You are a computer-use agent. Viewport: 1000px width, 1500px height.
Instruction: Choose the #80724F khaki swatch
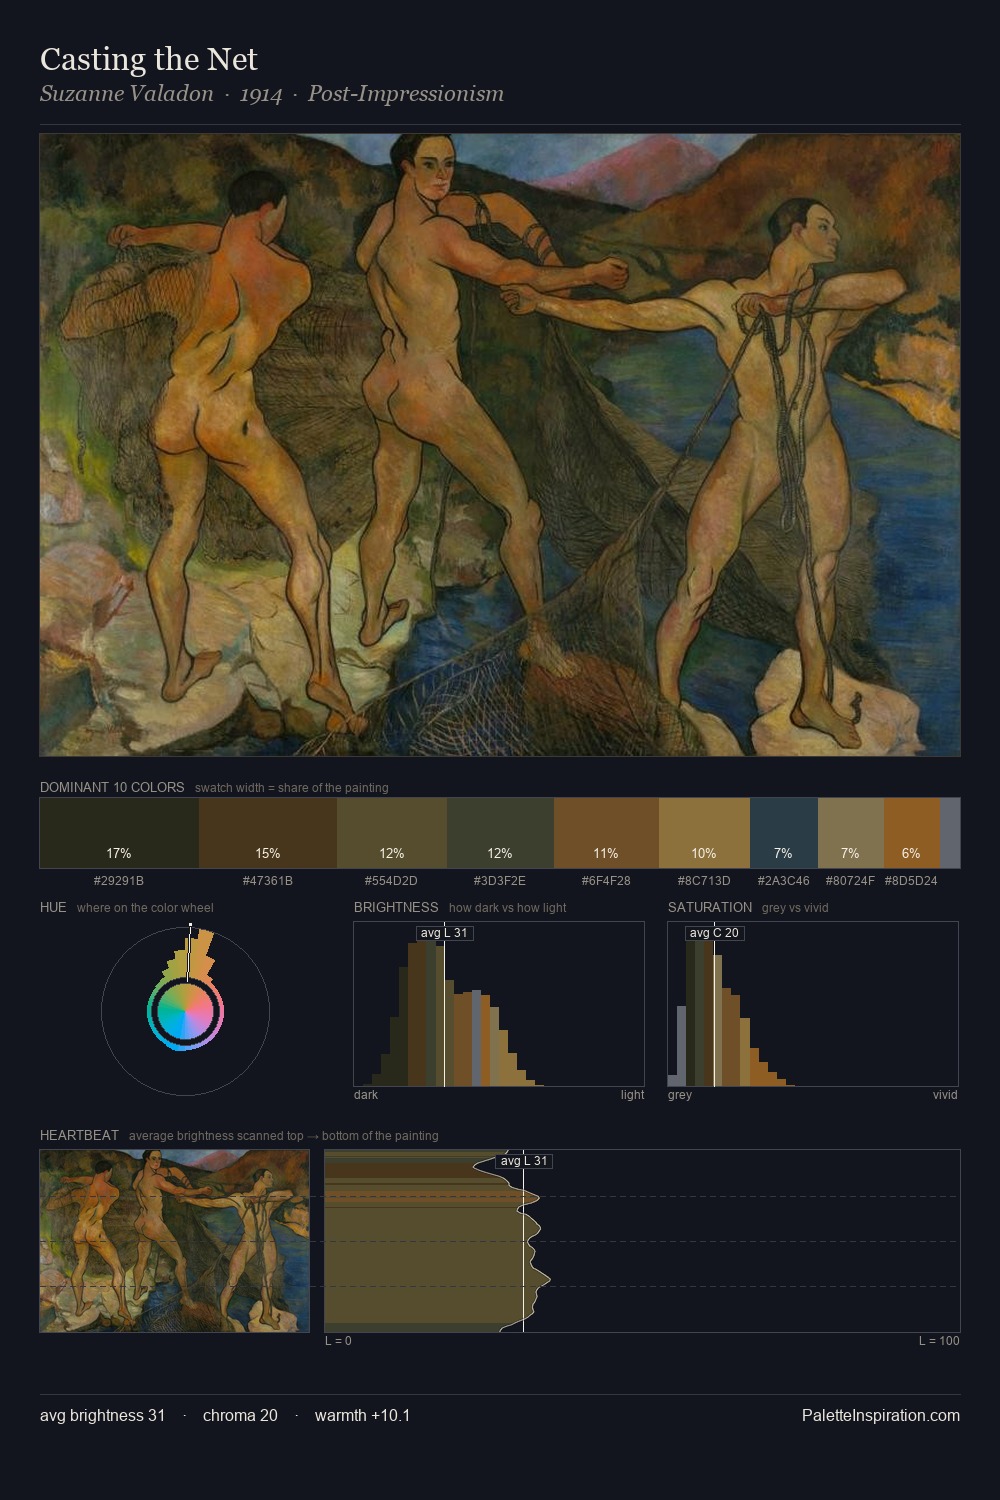[851, 833]
